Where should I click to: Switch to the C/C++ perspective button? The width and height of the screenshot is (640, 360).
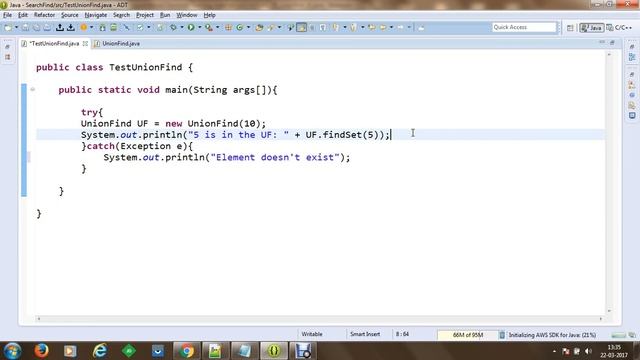[x=619, y=28]
